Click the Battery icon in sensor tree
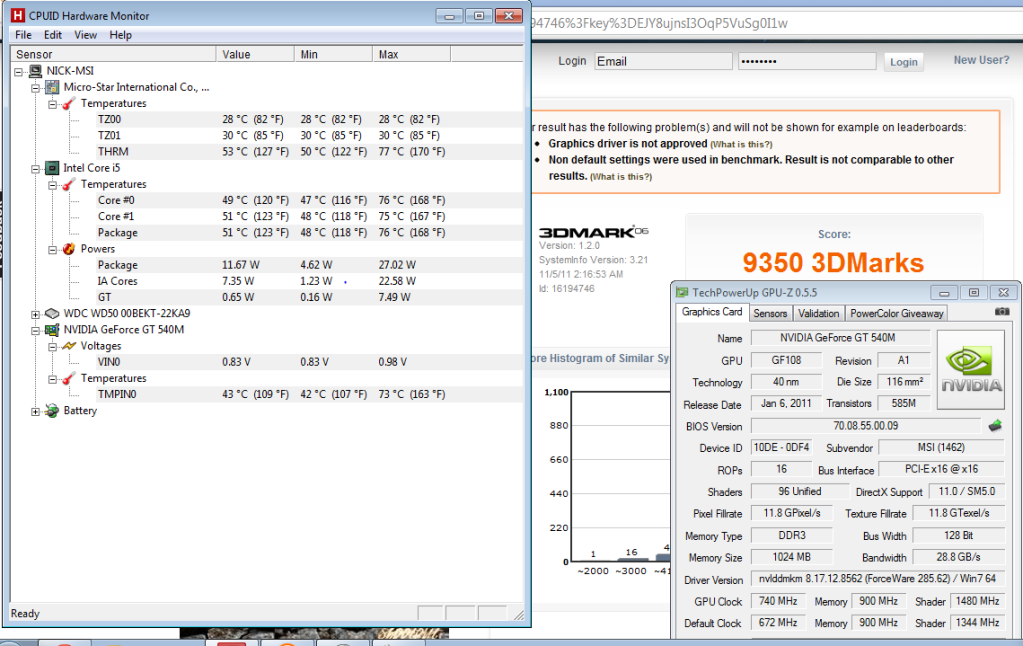The height and width of the screenshot is (646, 1023). coord(52,411)
